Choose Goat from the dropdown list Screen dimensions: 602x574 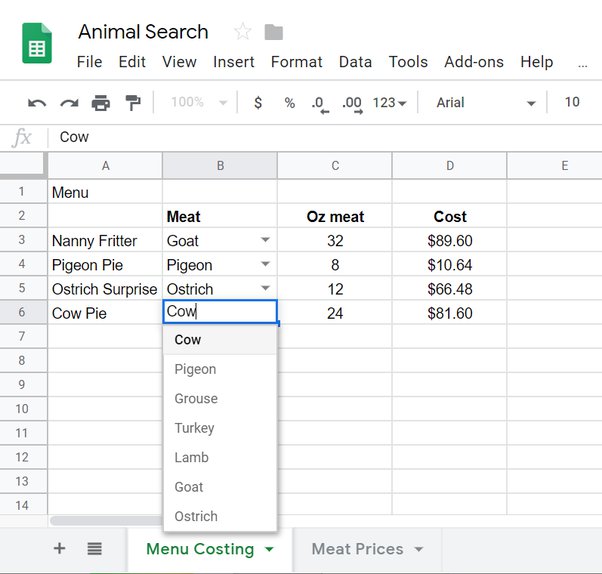(220, 487)
